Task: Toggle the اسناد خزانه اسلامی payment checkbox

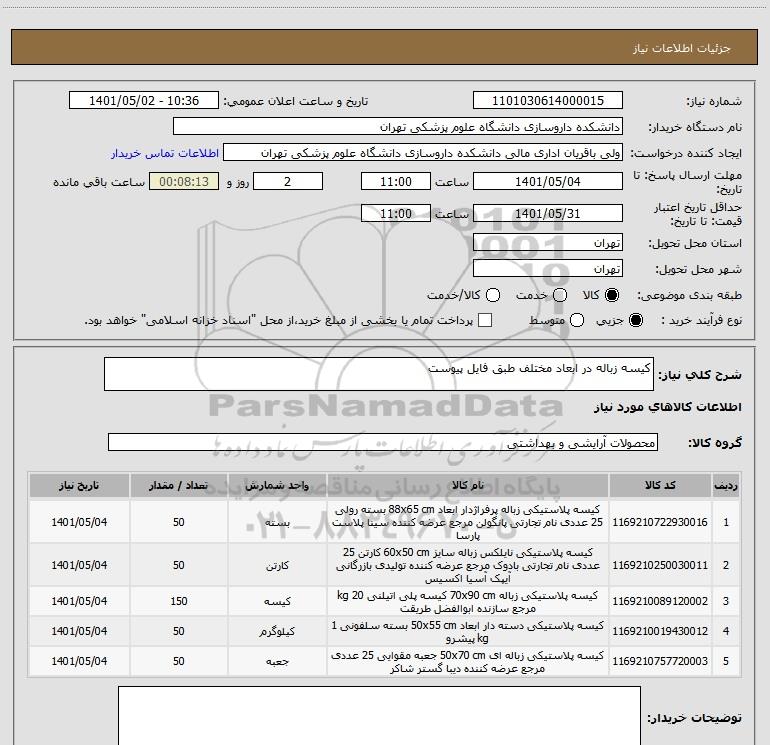Action: click(485, 320)
